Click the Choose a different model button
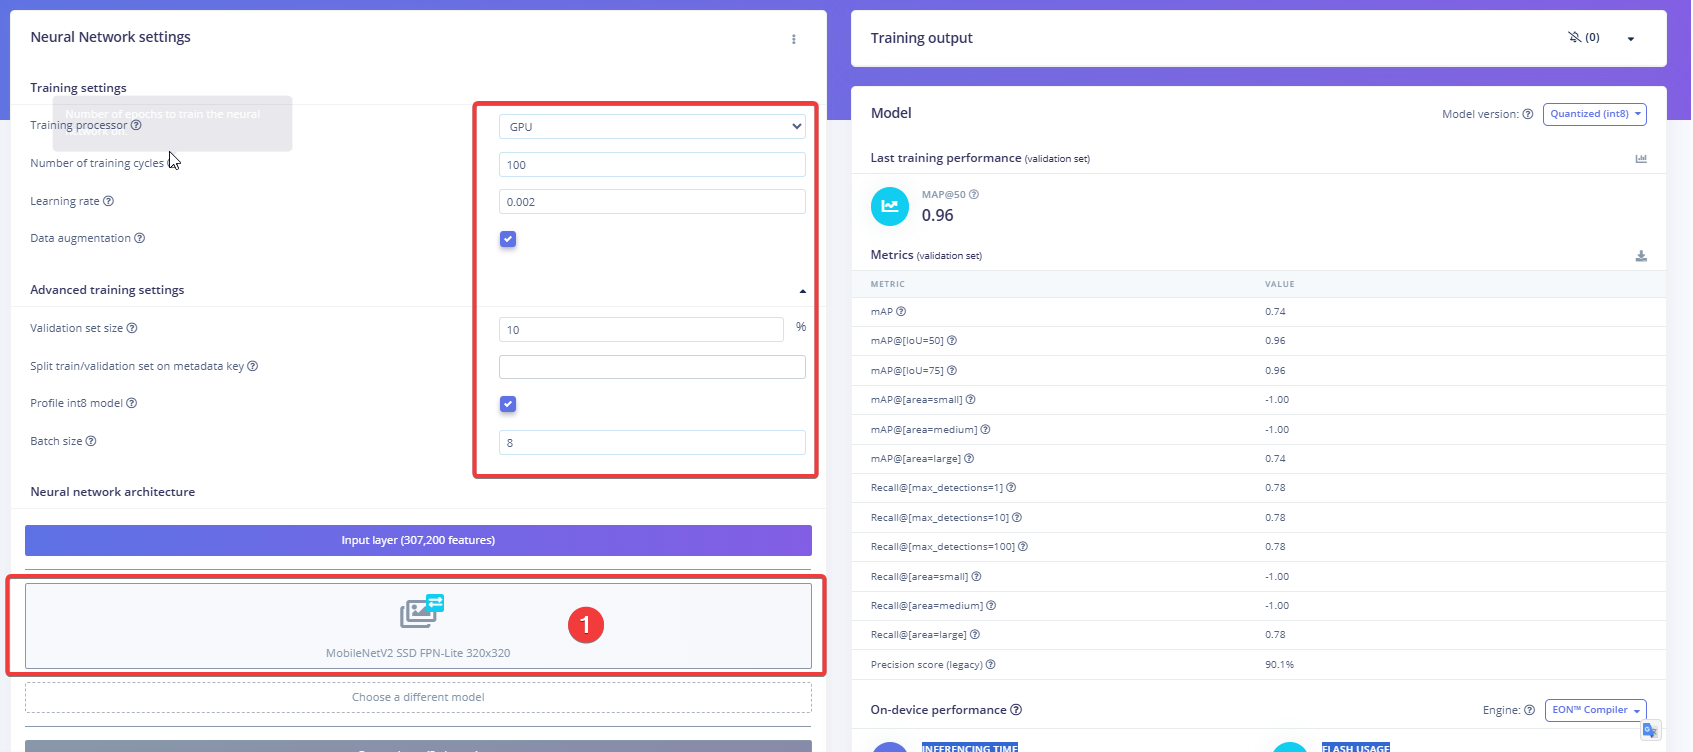Viewport: 1693px width, 752px height. [x=418, y=697]
